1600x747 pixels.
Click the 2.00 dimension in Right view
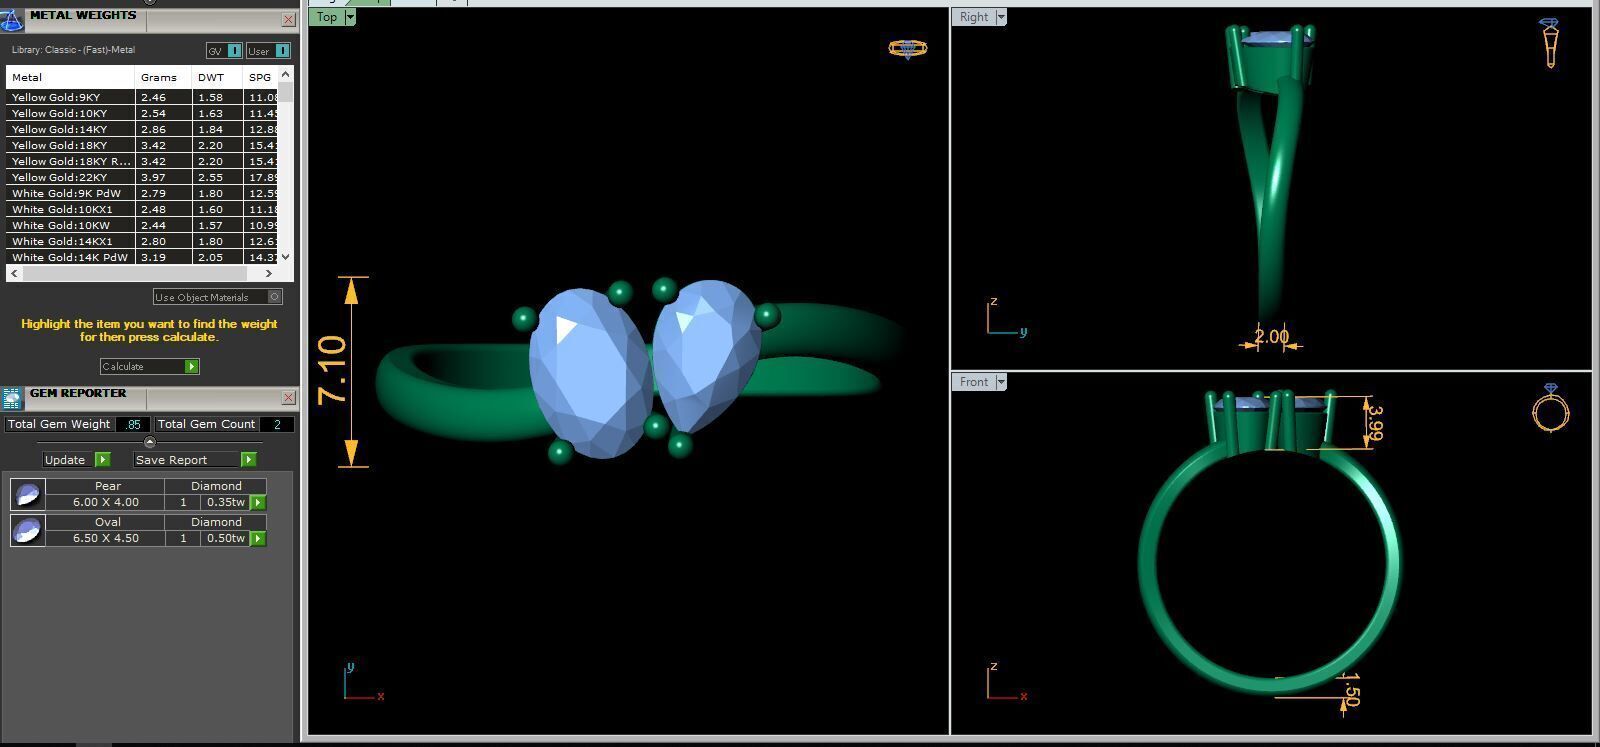(x=1271, y=336)
